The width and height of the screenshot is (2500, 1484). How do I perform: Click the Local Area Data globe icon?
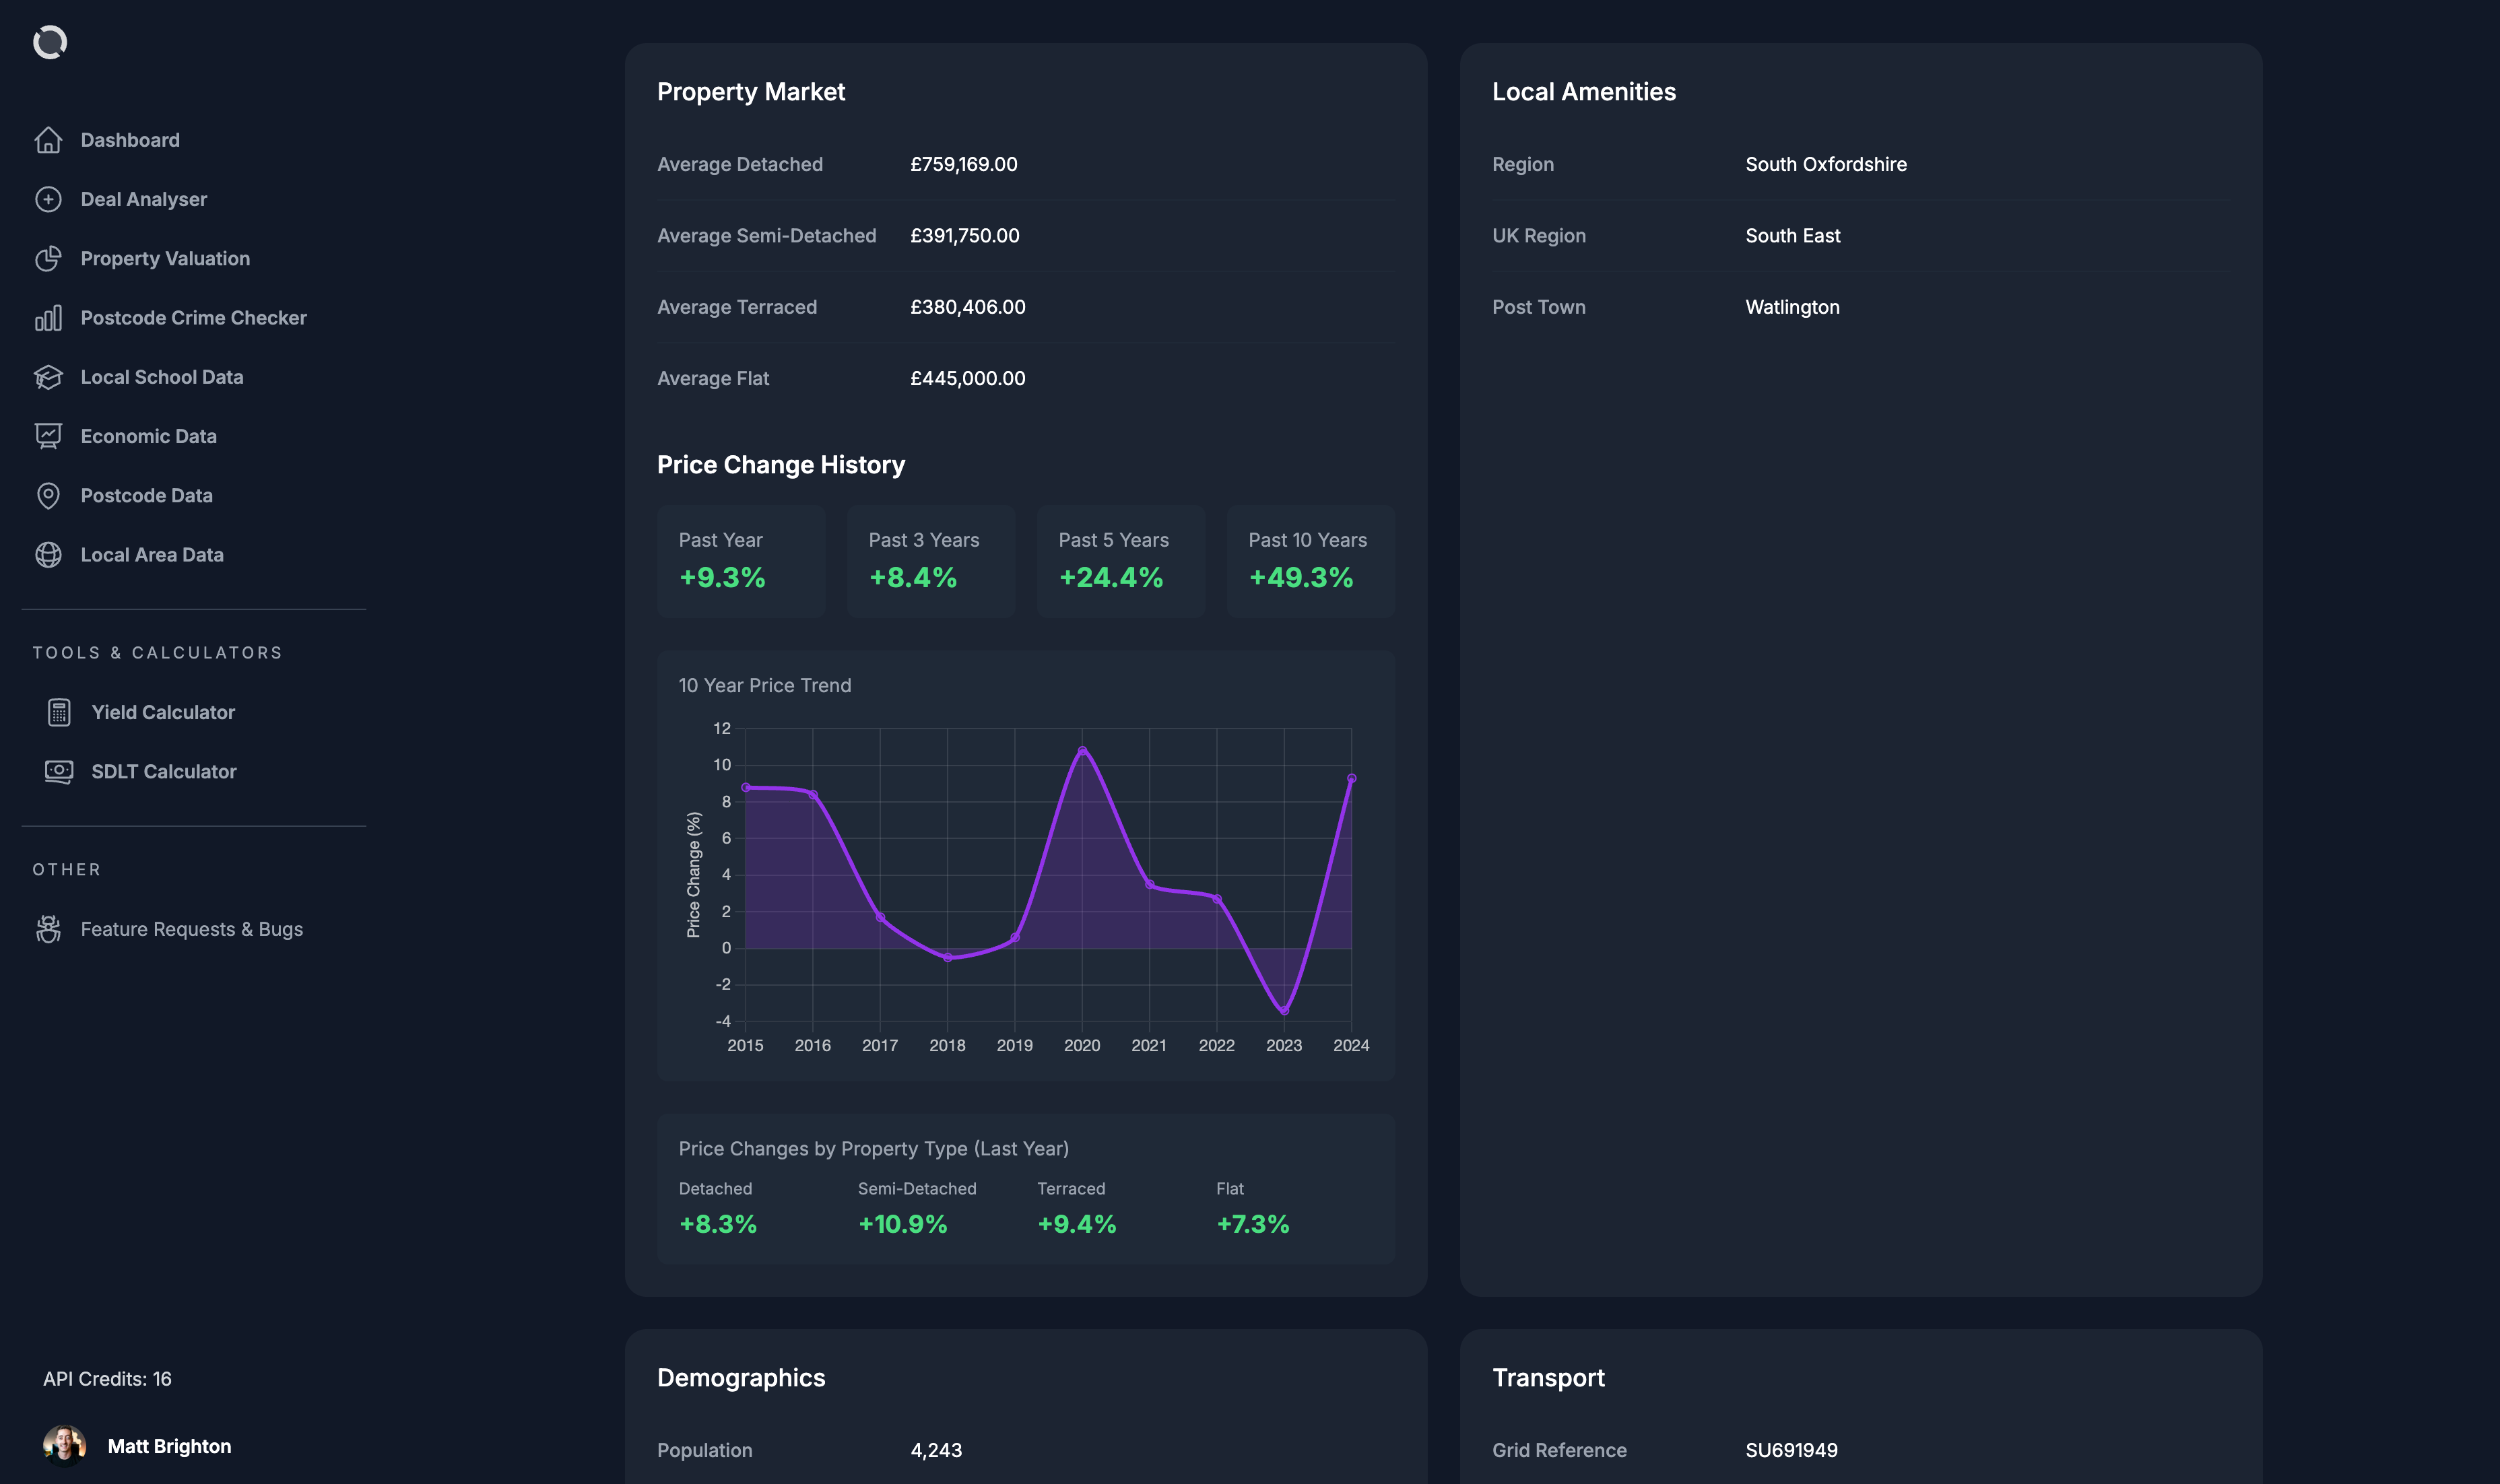click(x=48, y=555)
